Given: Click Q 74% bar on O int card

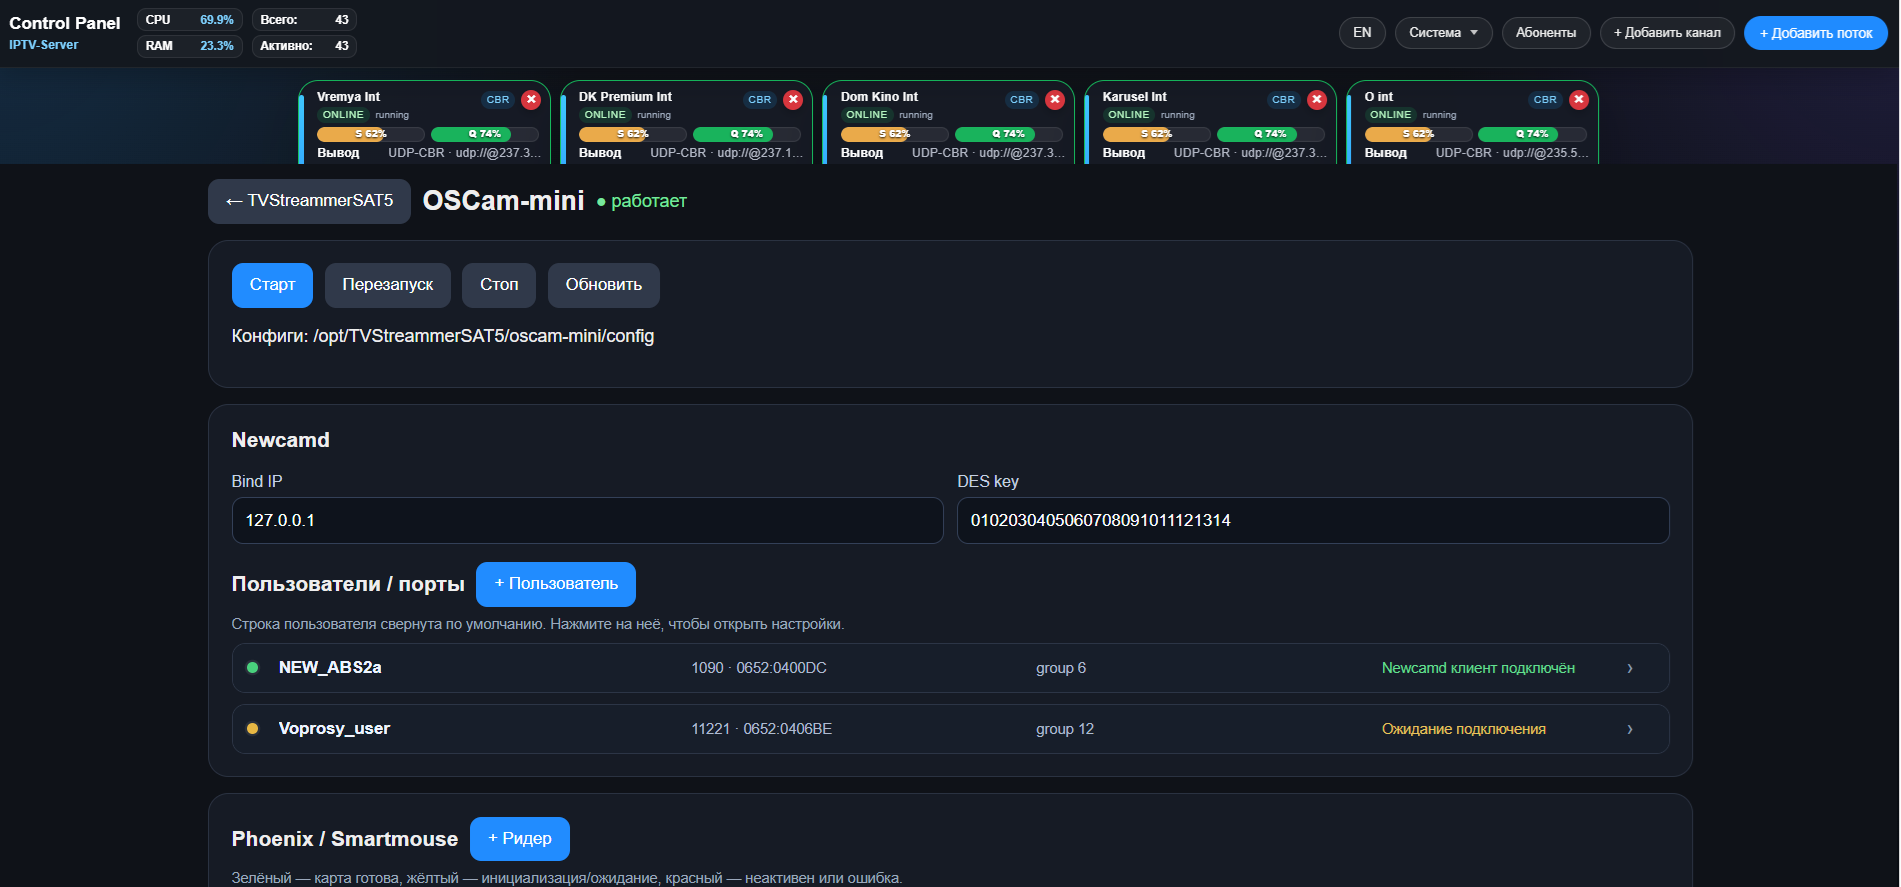Looking at the screenshot, I should [1532, 134].
